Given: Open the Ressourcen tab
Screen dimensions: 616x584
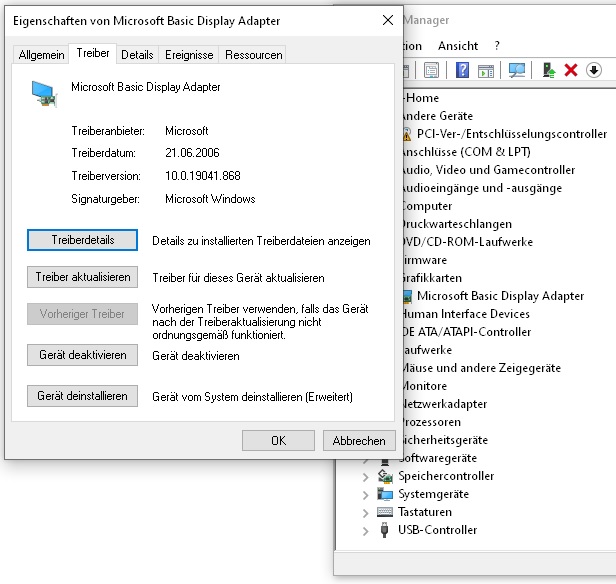Looking at the screenshot, I should pos(254,55).
